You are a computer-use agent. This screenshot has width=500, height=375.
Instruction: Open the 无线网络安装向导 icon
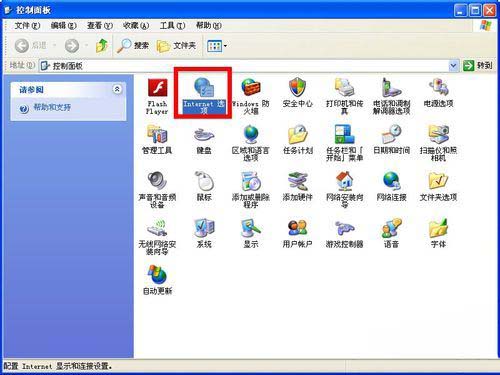click(x=157, y=228)
